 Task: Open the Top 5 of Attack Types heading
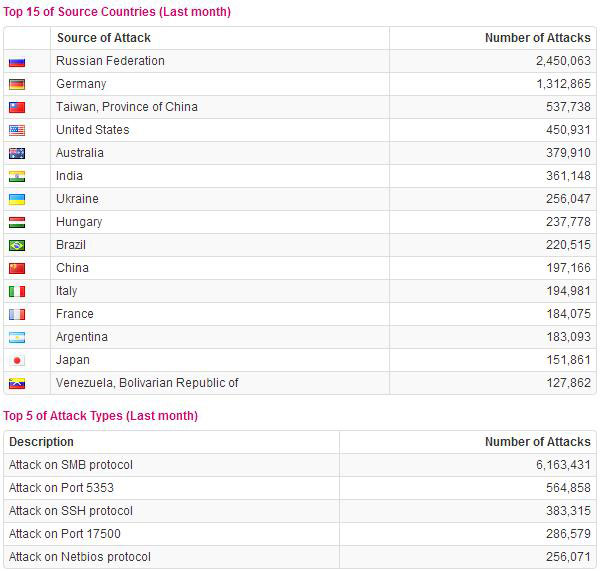click(x=100, y=416)
